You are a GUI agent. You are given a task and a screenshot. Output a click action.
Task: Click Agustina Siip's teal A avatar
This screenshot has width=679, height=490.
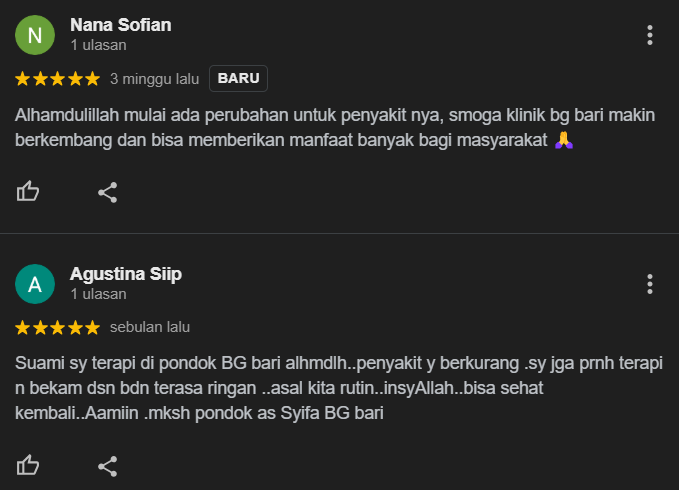click(x=35, y=284)
